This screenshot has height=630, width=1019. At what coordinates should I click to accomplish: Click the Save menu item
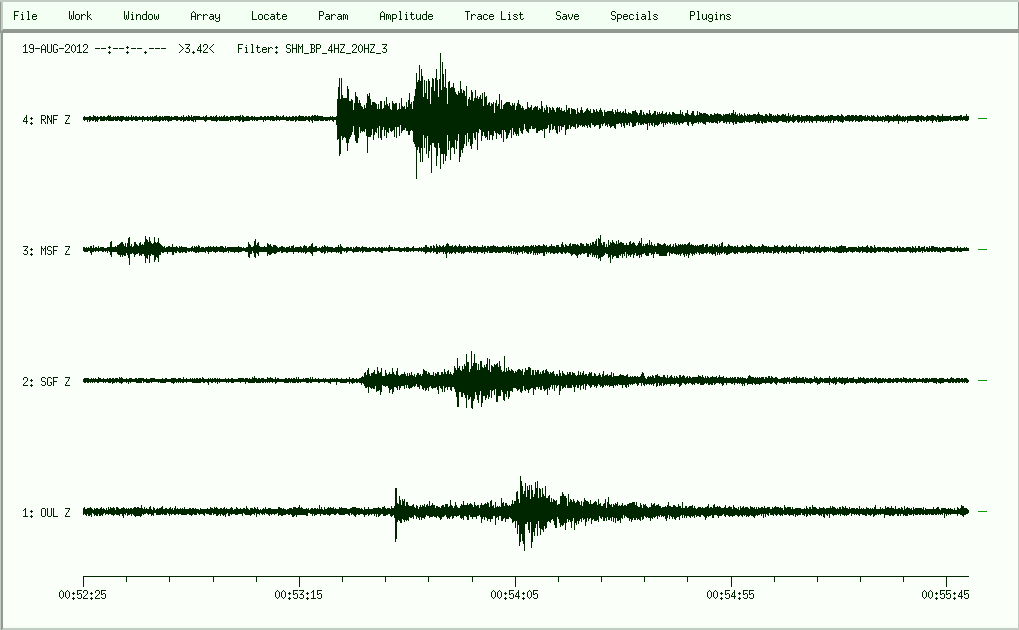coord(567,16)
